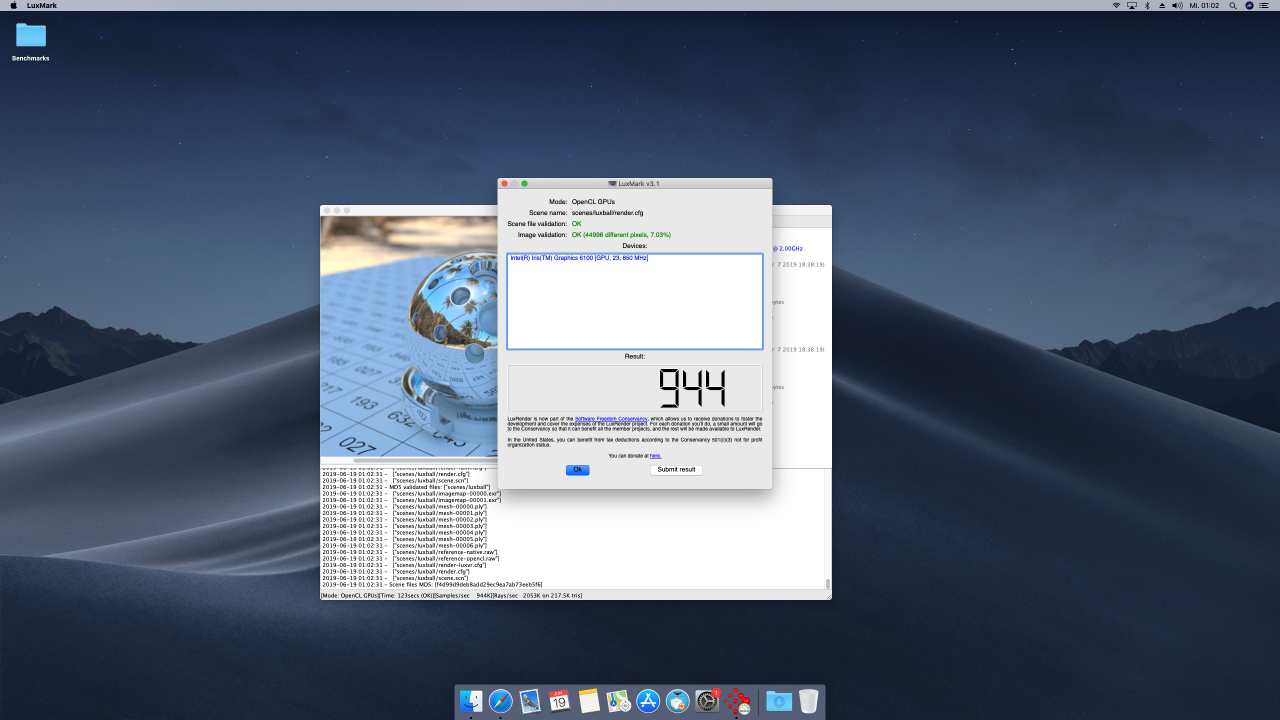Click log line imagemap-00000.exr
This screenshot has height=720, width=1280.
click(411, 493)
